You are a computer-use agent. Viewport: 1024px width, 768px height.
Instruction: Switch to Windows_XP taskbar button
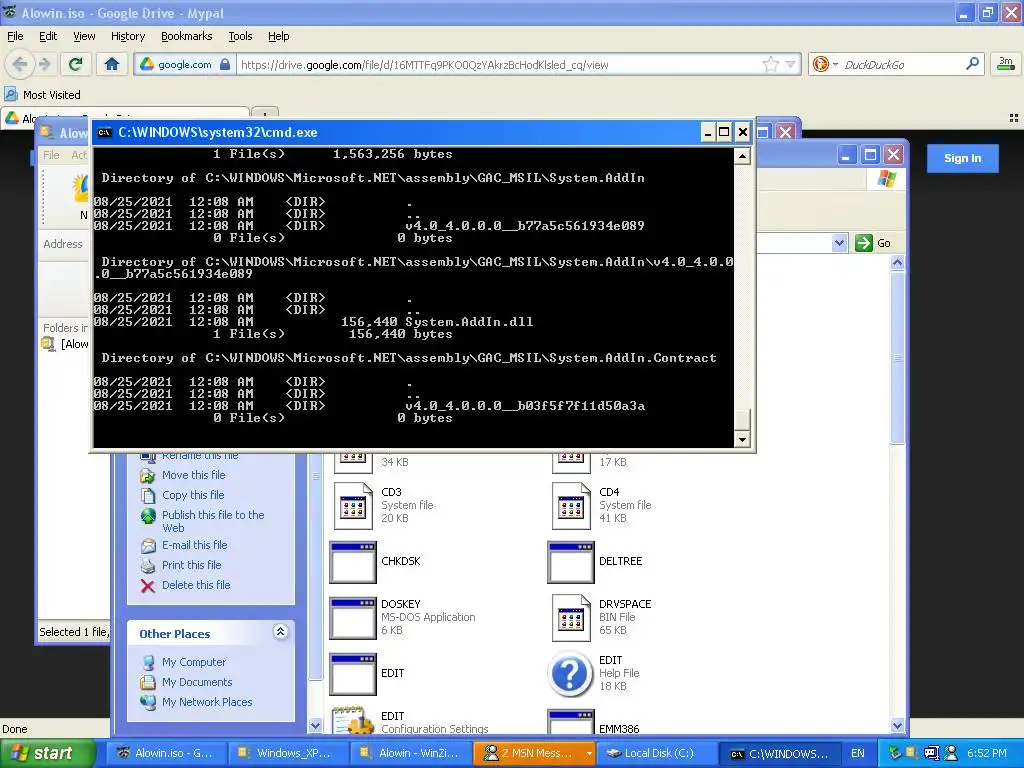click(x=287, y=753)
